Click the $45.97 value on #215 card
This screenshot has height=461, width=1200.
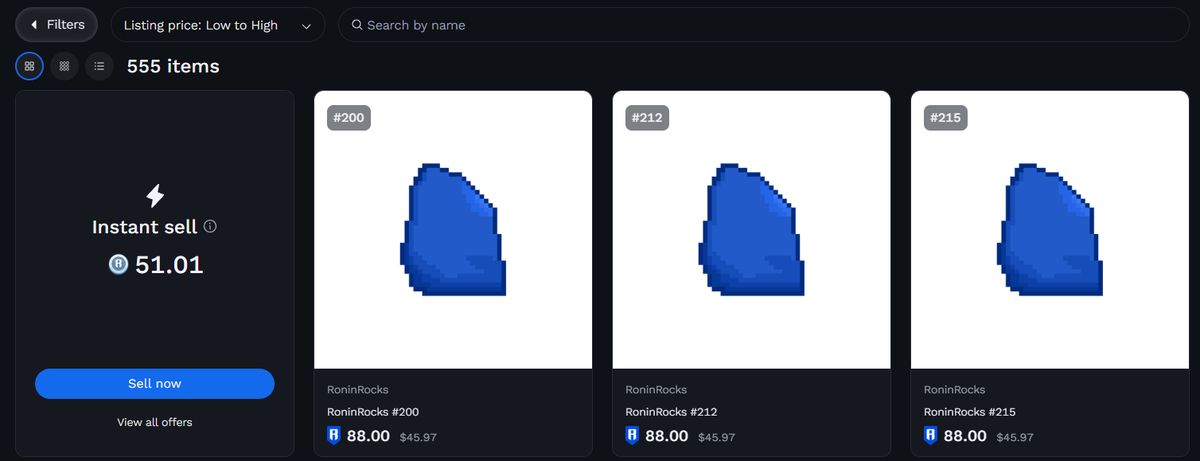1016,437
